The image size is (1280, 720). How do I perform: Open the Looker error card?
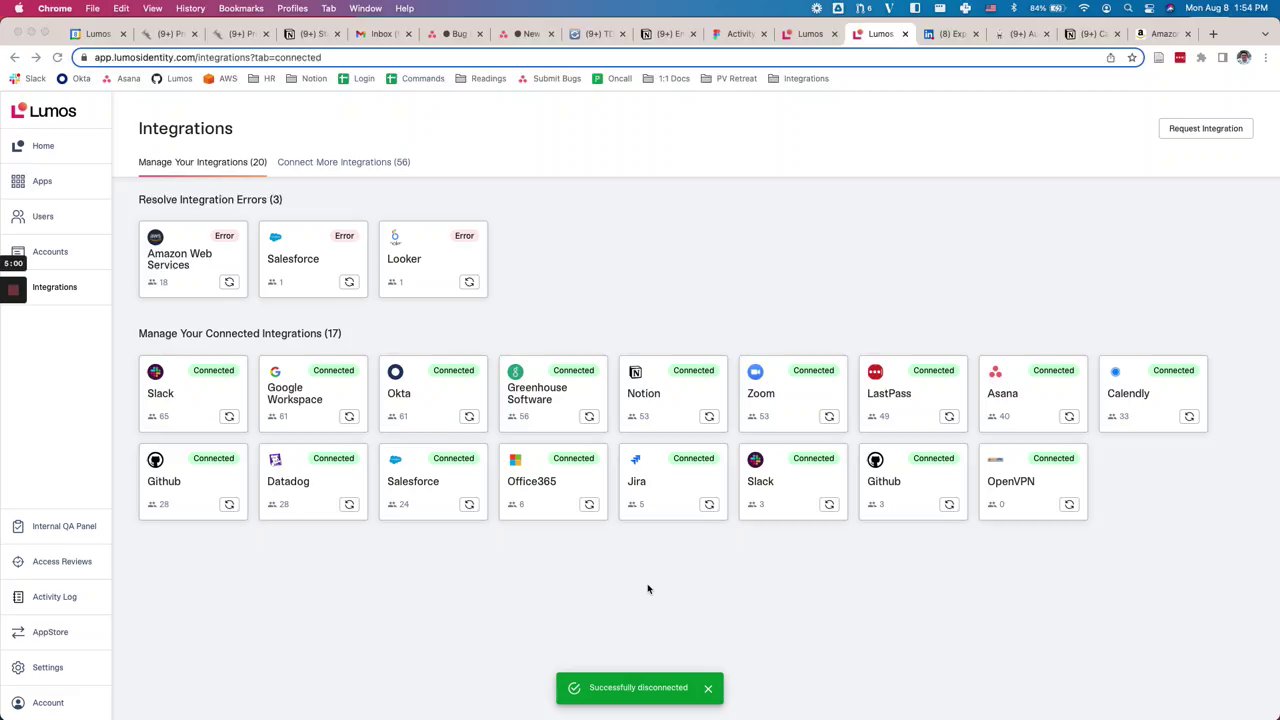coord(433,259)
